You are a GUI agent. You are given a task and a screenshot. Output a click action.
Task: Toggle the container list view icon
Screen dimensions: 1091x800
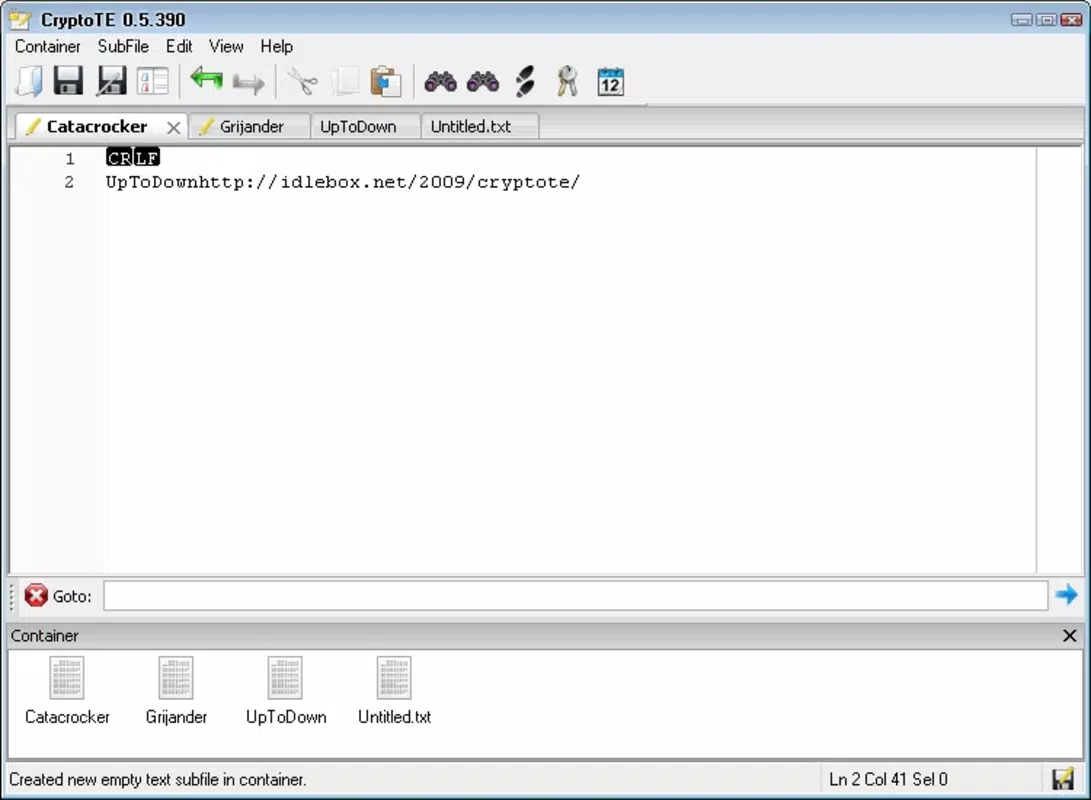153,81
